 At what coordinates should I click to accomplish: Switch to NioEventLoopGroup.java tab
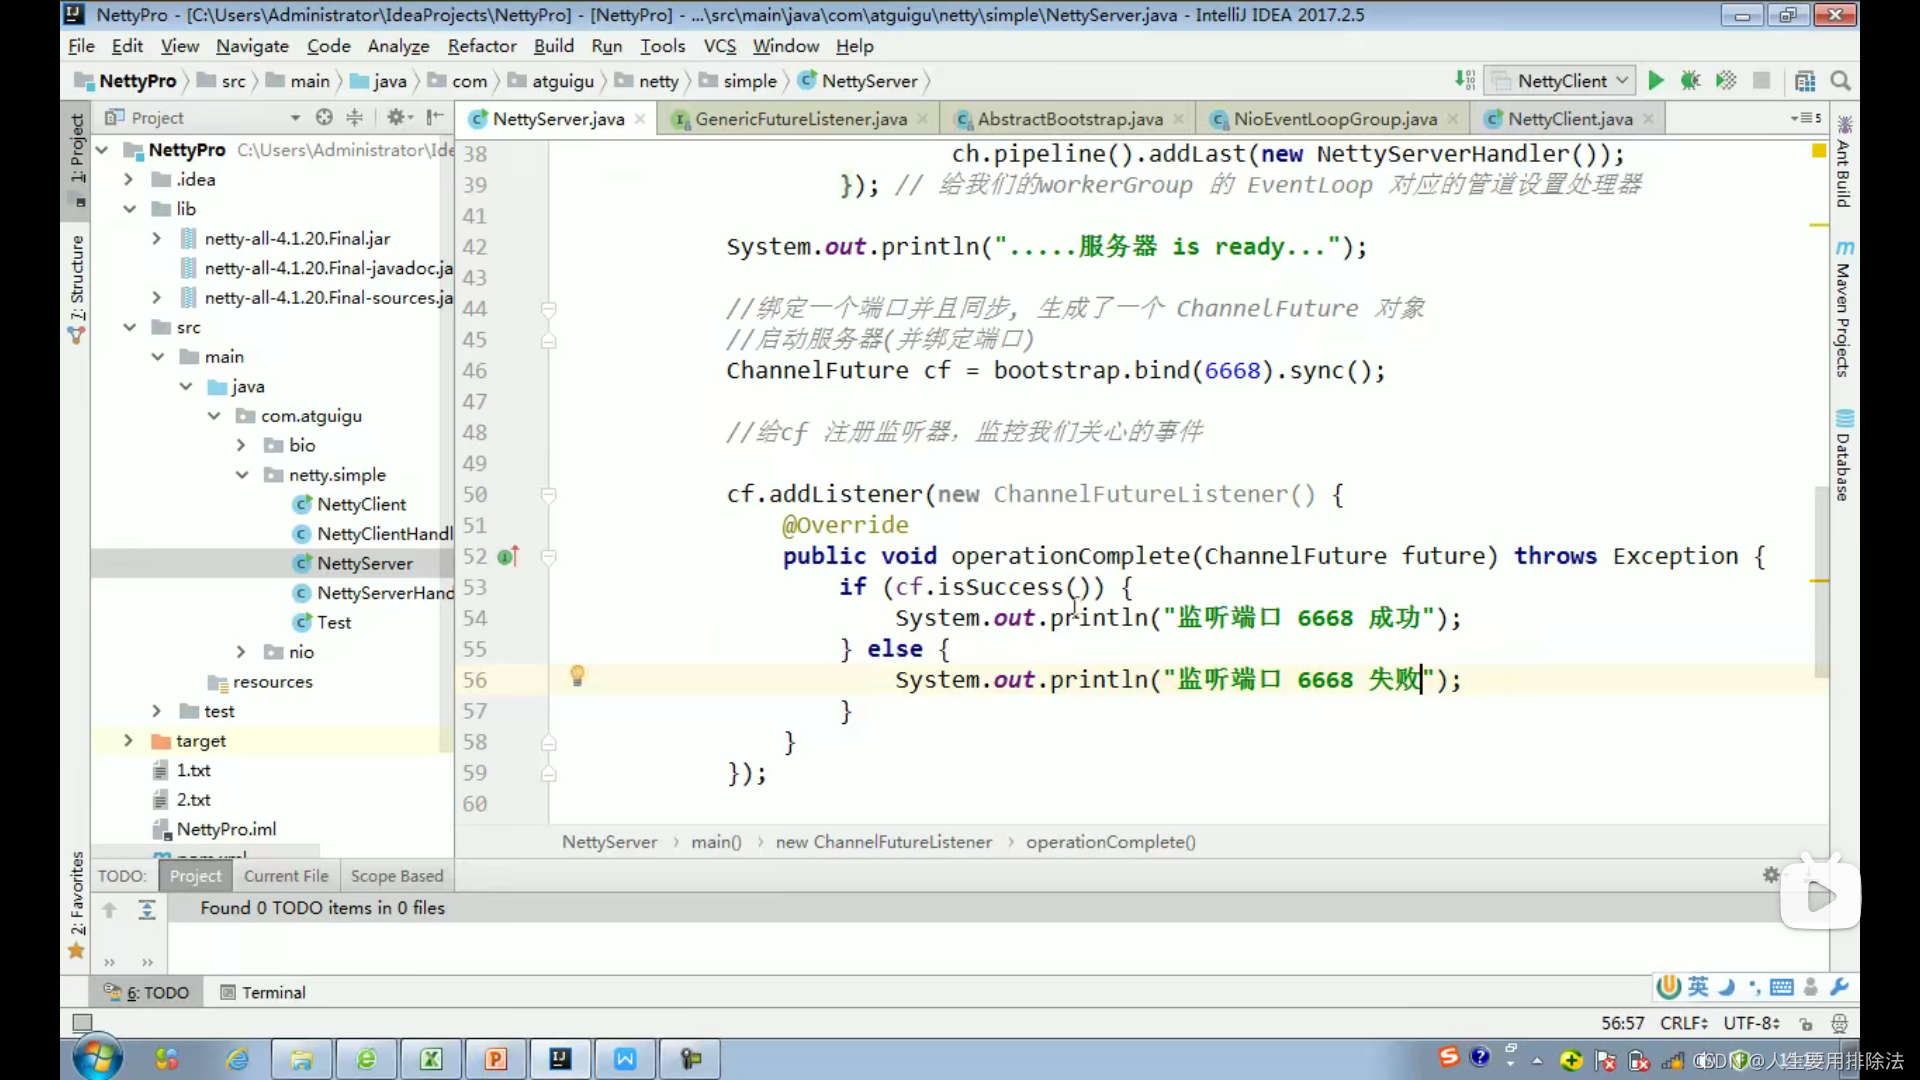click(1335, 119)
